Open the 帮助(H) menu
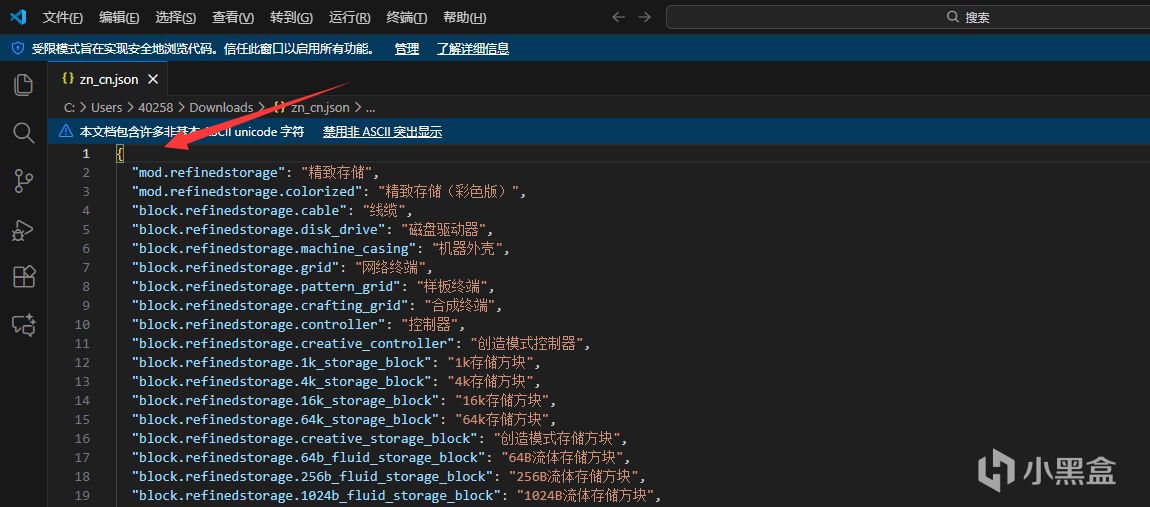This screenshot has height=507, width=1150. point(464,18)
